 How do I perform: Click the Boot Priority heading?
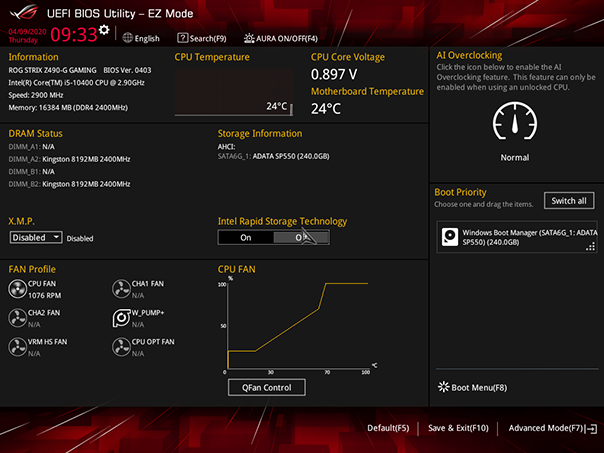pyautogui.click(x=460, y=192)
